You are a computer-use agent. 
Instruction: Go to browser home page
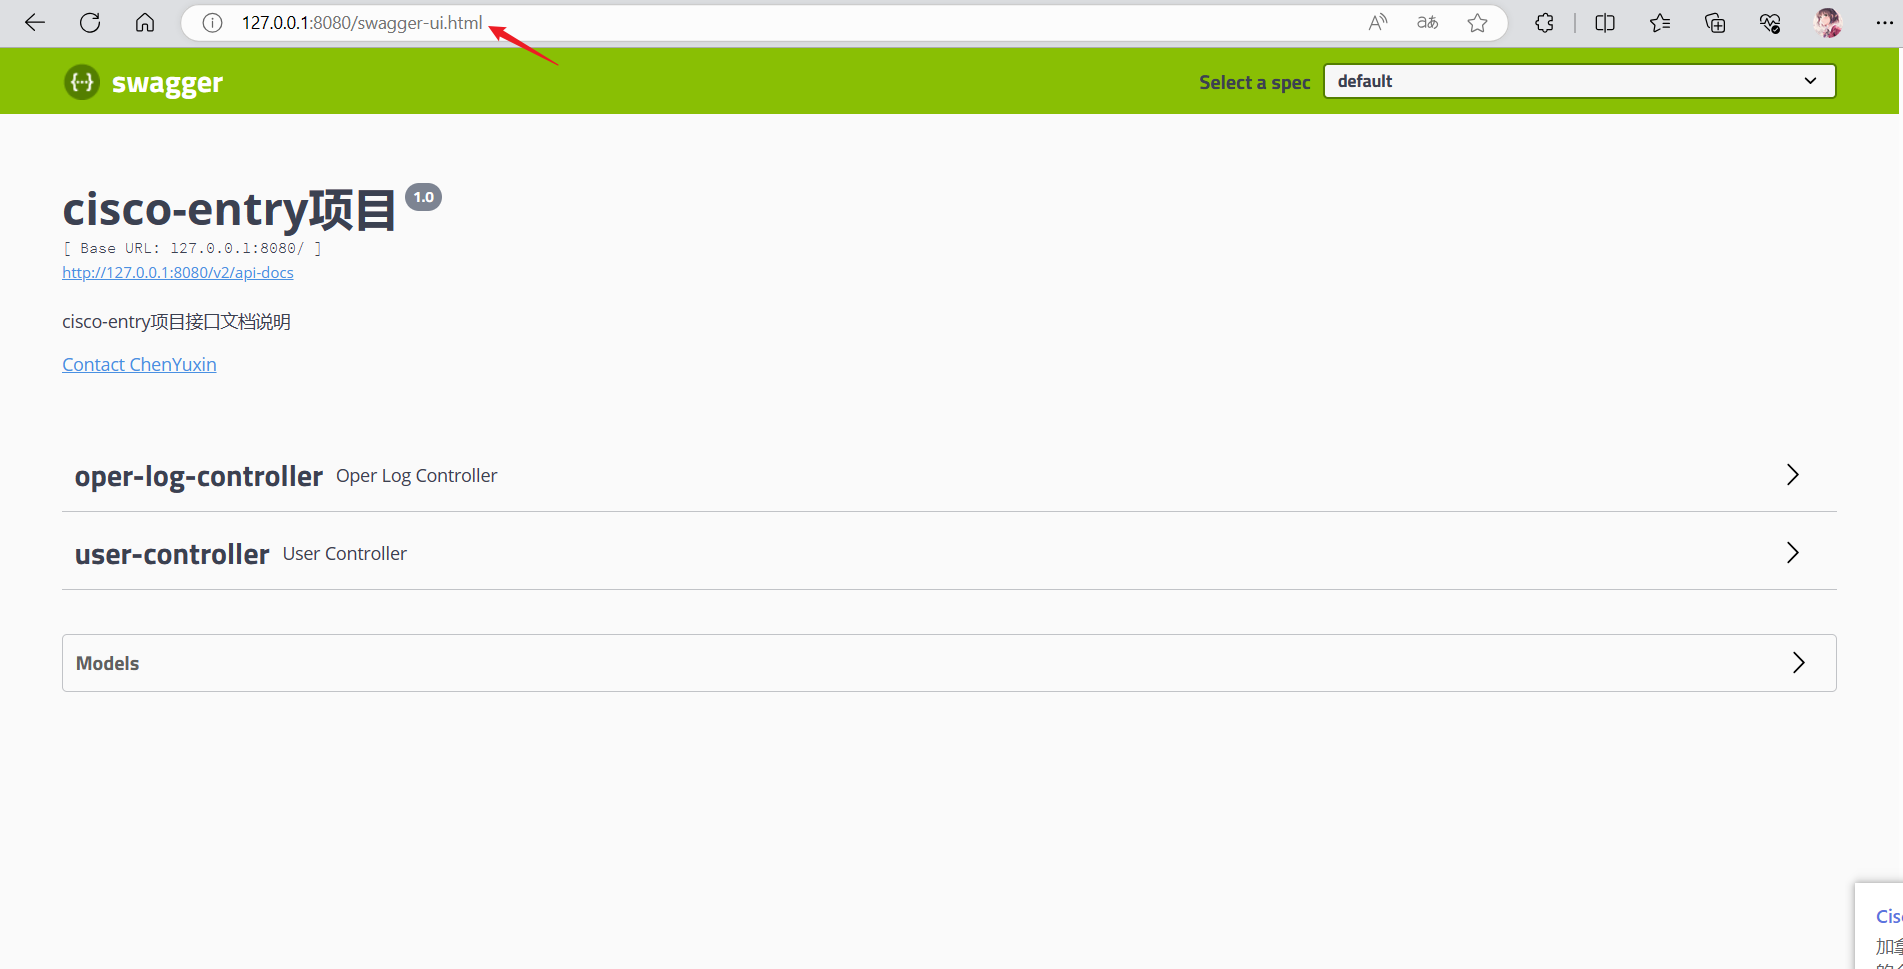click(145, 22)
